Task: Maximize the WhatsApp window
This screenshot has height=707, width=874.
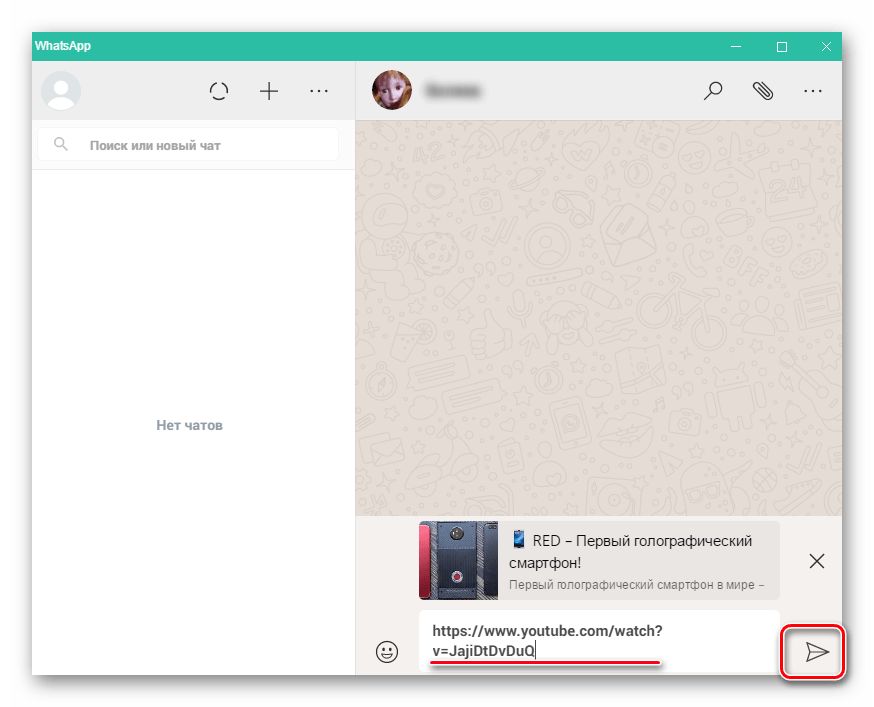Action: tap(782, 47)
